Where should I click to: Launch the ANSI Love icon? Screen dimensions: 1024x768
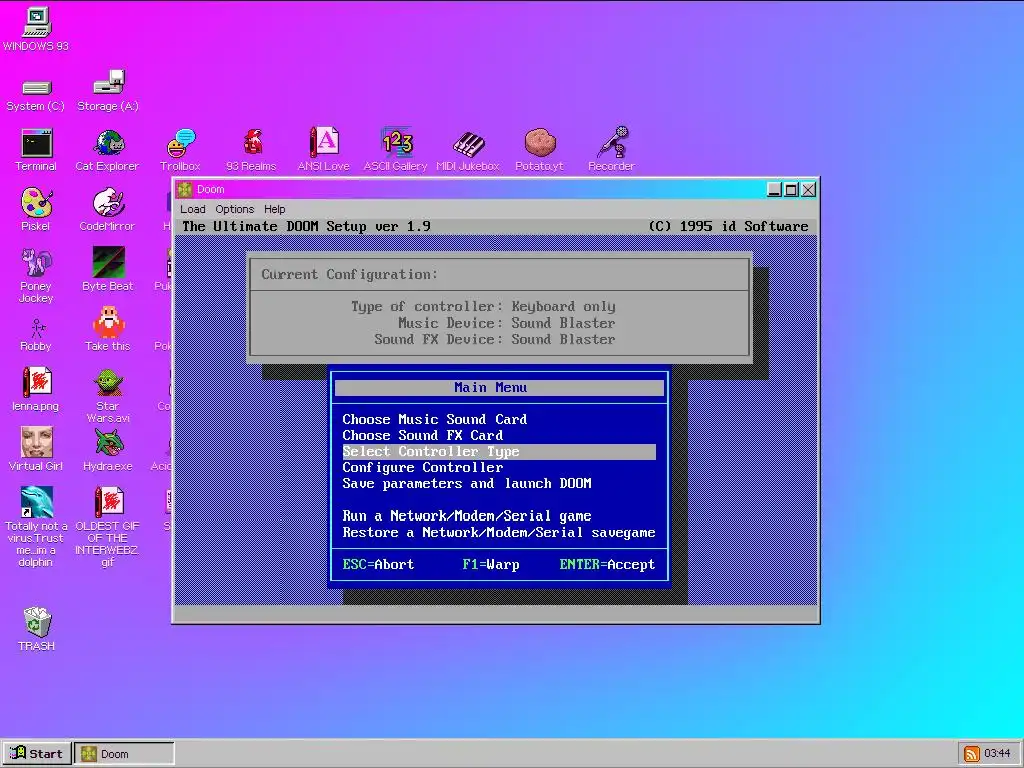point(324,149)
